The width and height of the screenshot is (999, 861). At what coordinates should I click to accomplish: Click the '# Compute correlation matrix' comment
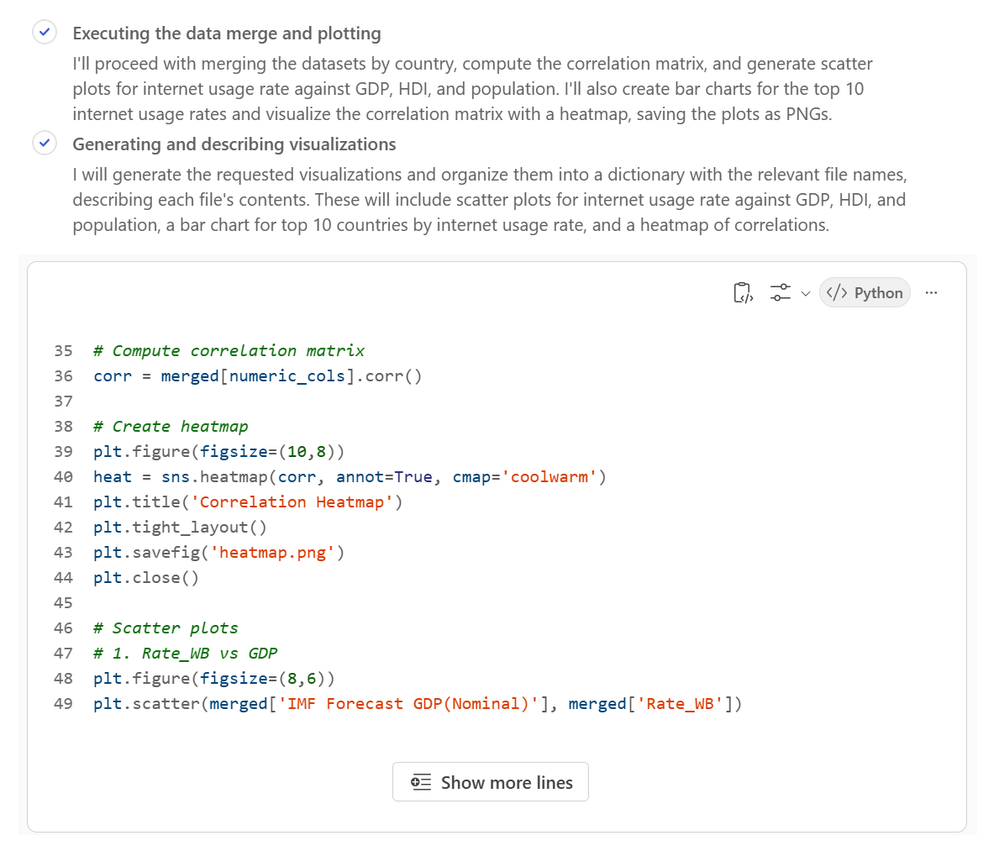point(228,351)
